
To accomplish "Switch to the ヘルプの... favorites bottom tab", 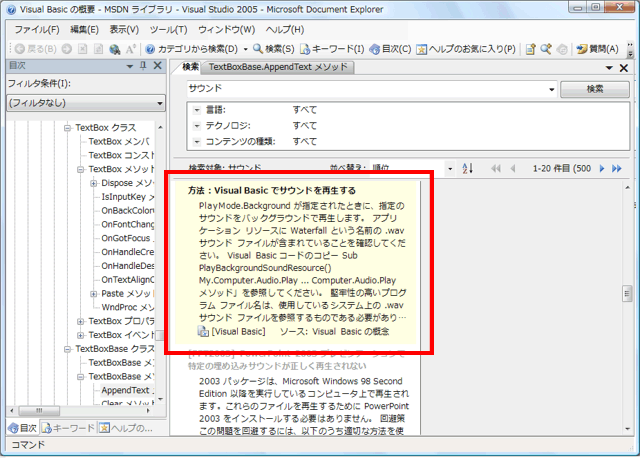I will (x=127, y=428).
